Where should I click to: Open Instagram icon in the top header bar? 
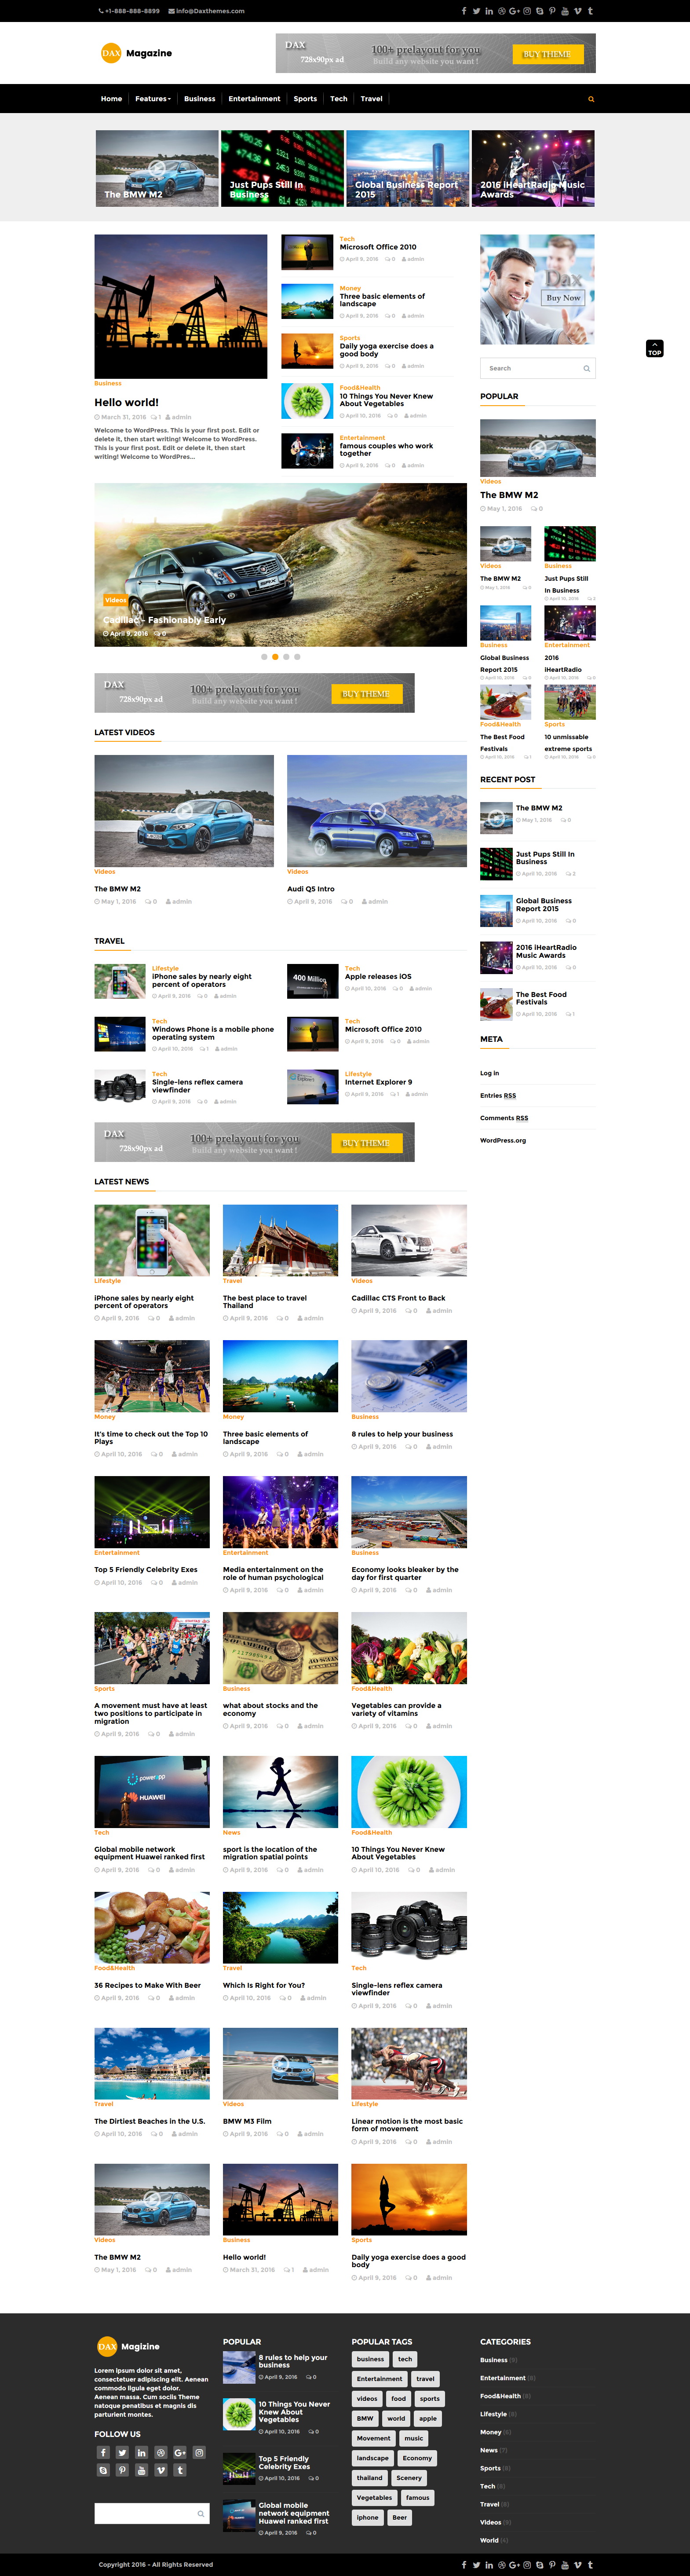527,11
